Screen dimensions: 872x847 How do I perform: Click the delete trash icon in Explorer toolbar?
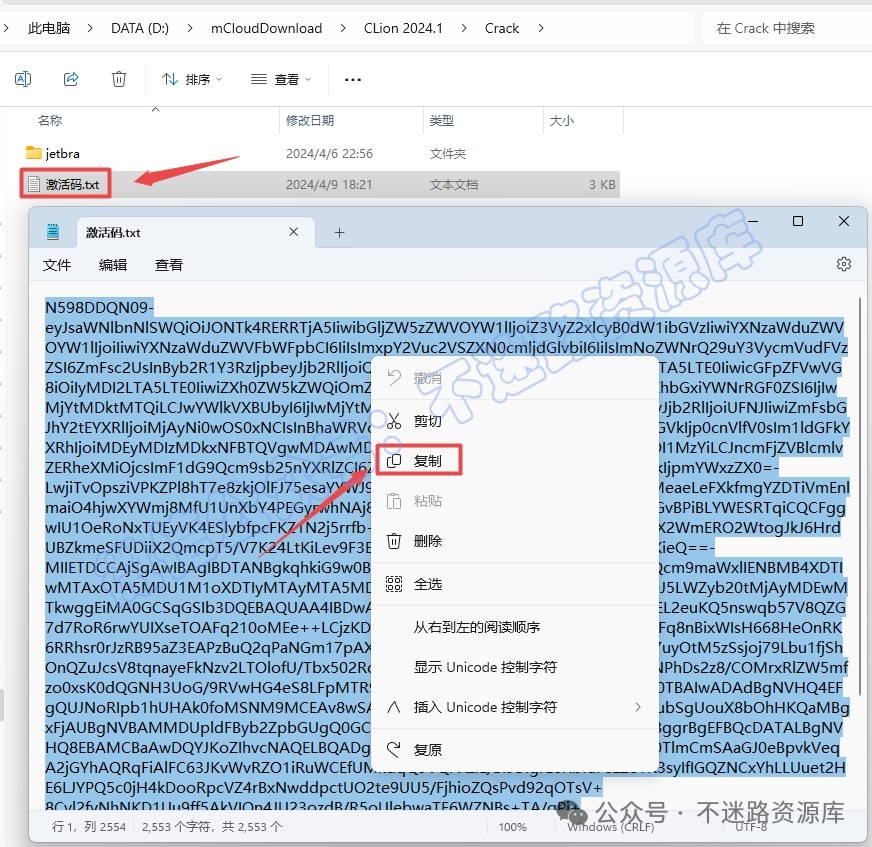click(118, 80)
